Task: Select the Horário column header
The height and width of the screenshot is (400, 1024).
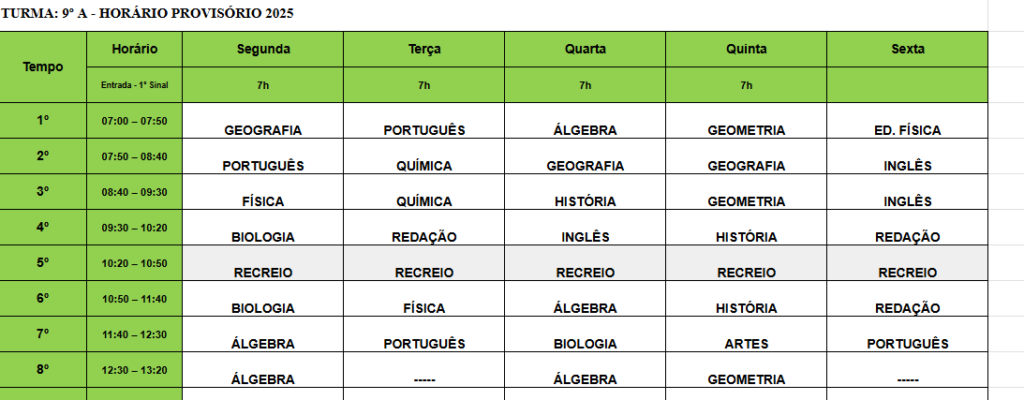Action: click(x=135, y=50)
